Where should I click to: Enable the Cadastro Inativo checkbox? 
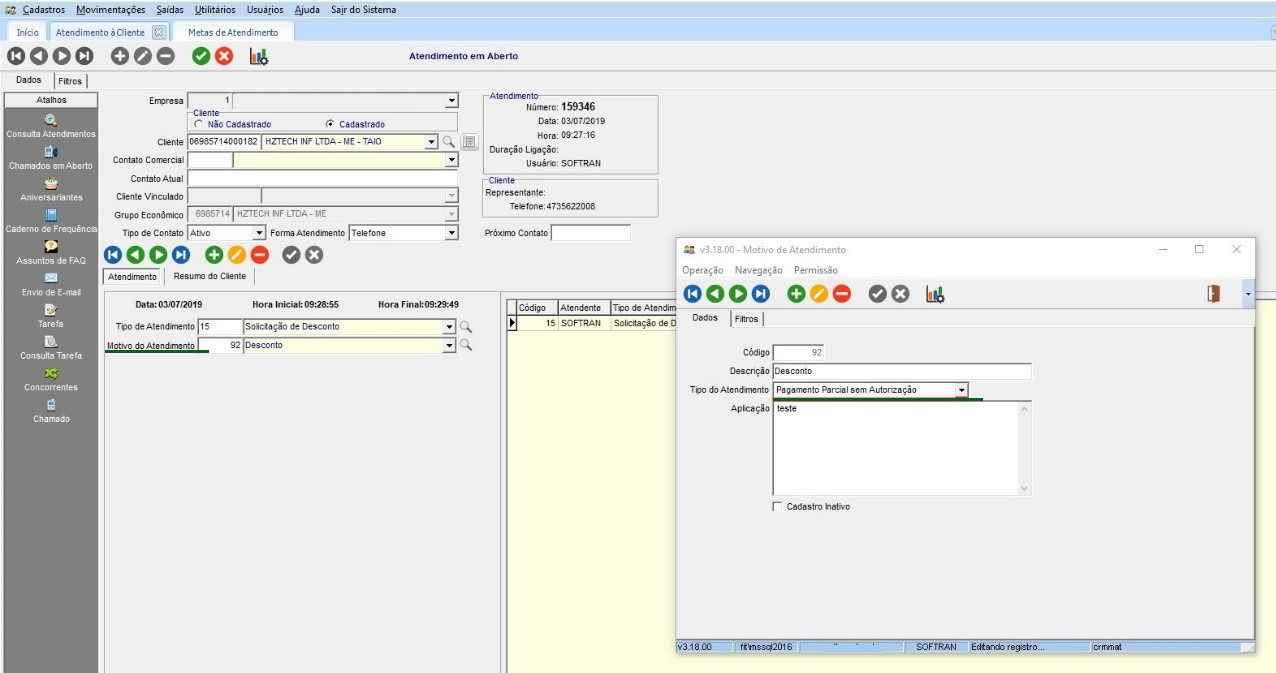tap(778, 507)
